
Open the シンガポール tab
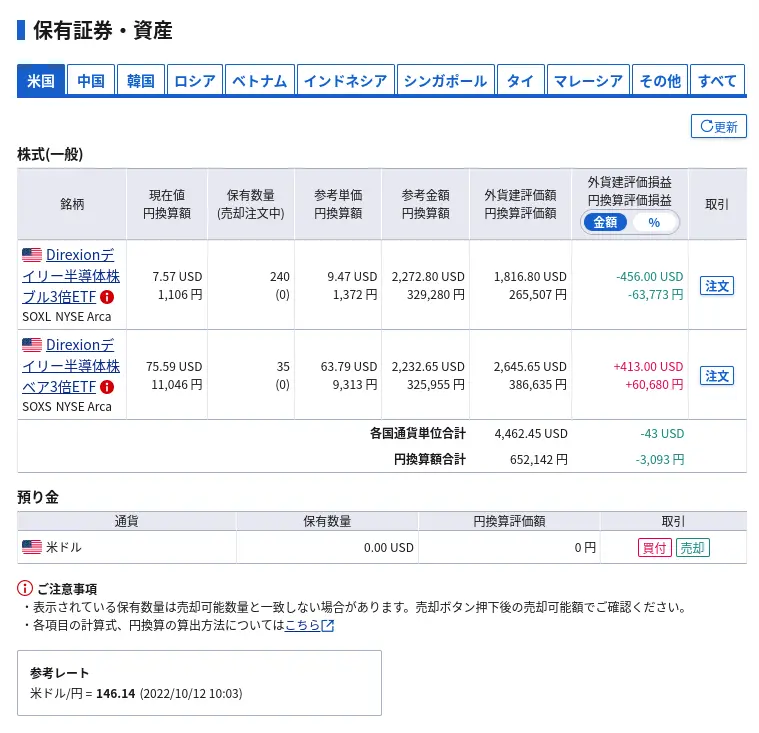point(446,80)
